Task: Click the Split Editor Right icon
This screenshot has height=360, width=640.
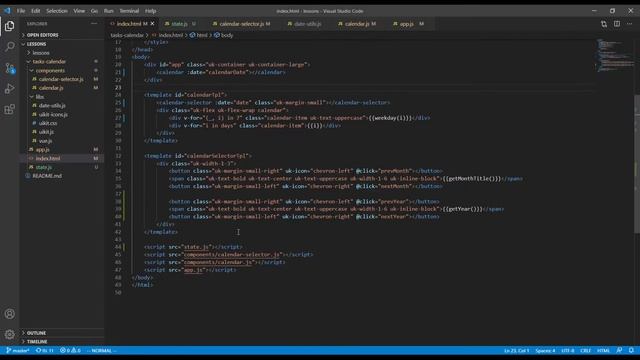Action: 617,24
